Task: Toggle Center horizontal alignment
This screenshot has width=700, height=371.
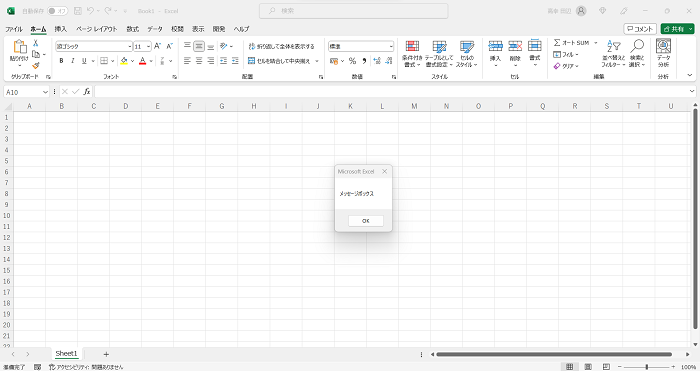Action: pos(199,61)
